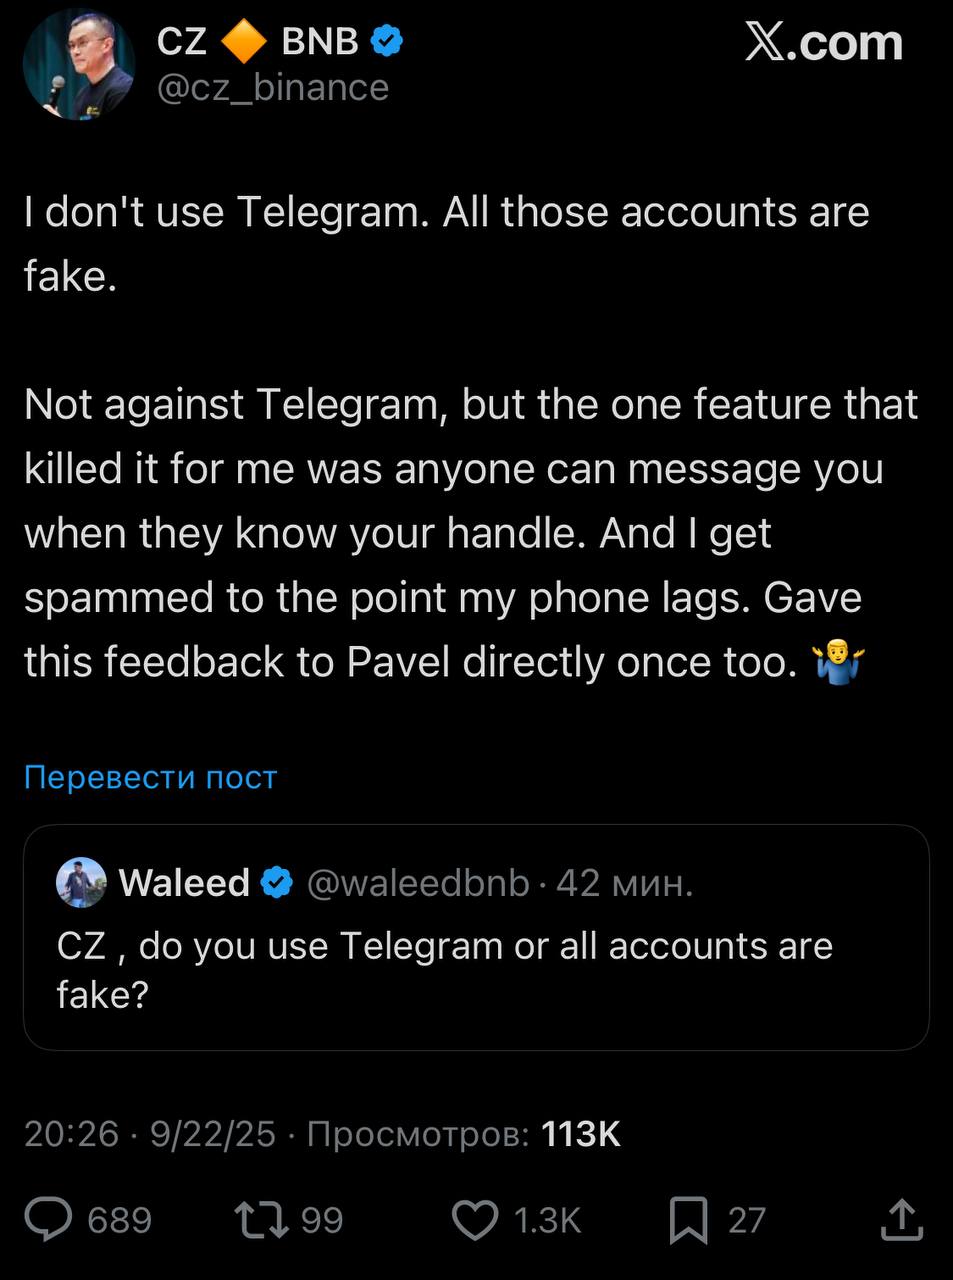View the 113K views count
The height and width of the screenshot is (1280, 953).
(580, 1134)
